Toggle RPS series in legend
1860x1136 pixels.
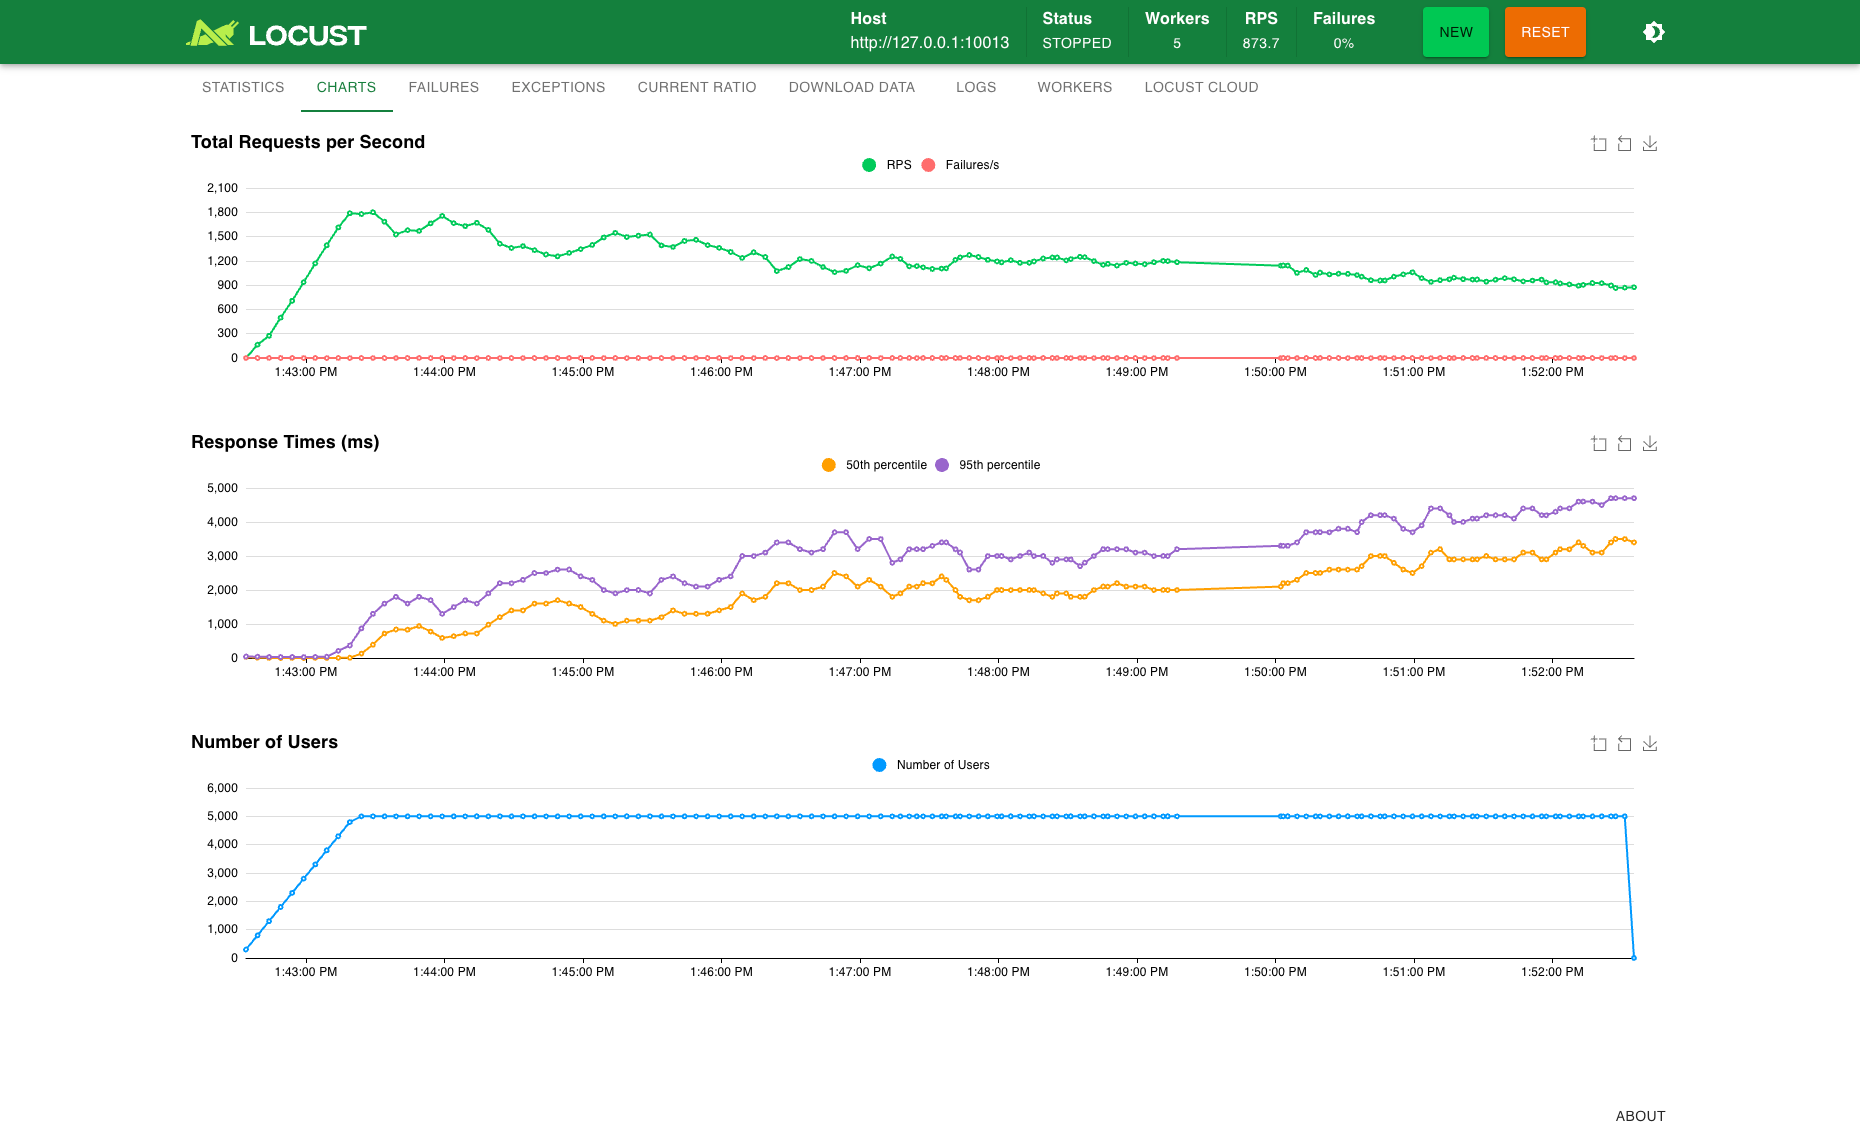887,165
